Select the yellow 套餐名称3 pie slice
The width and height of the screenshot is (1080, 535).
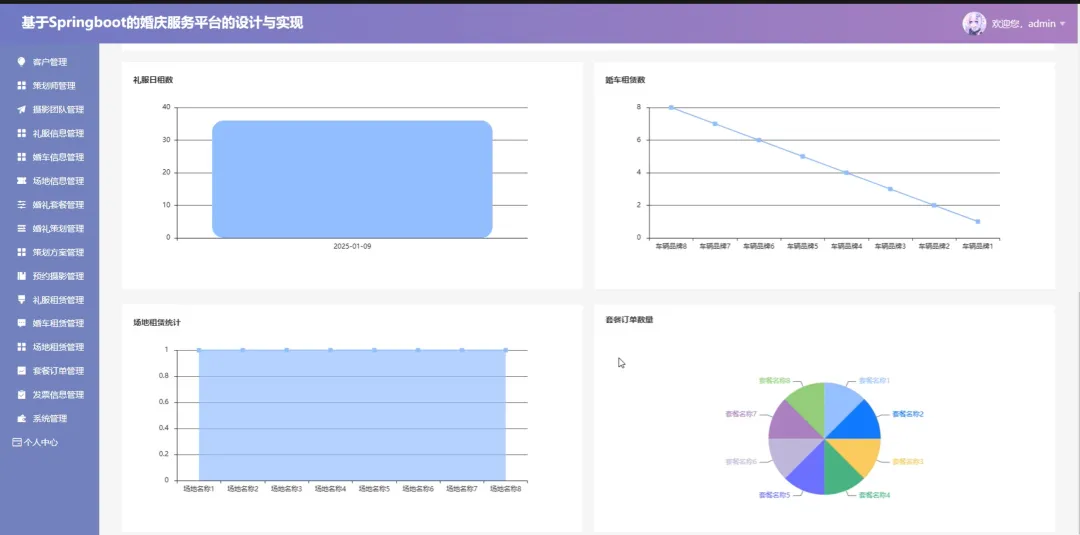coord(862,455)
